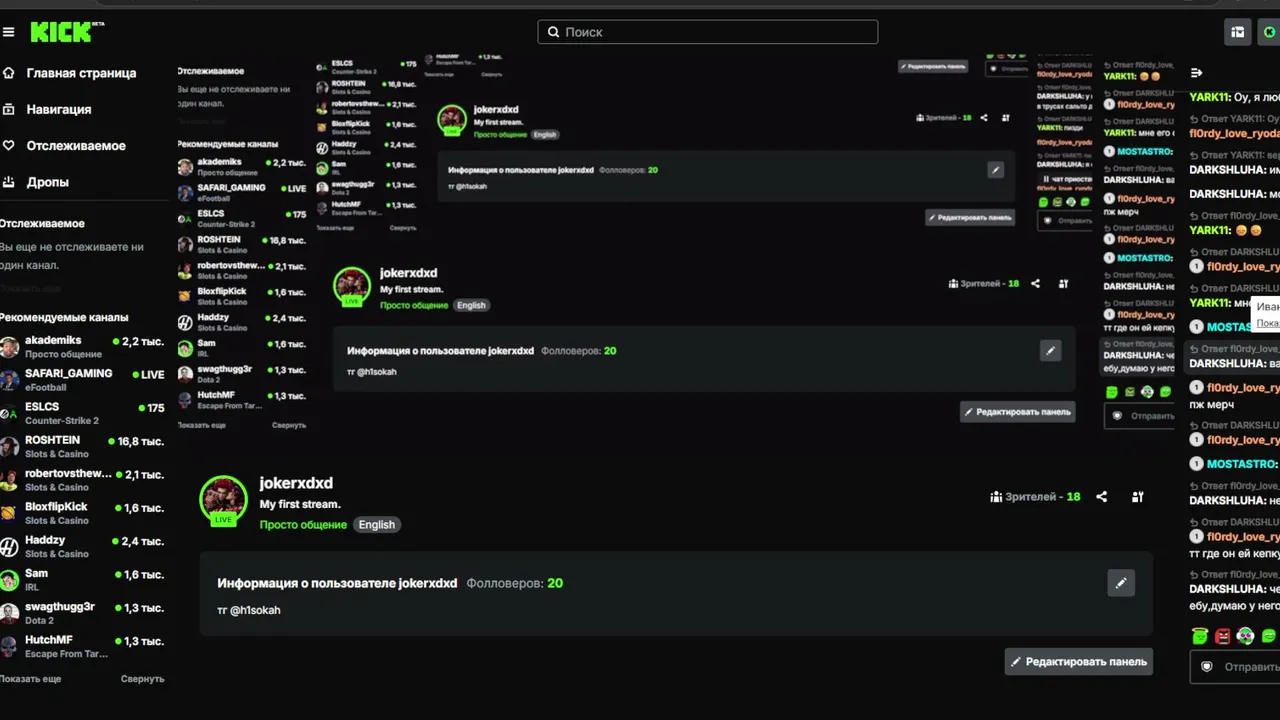Open Отслеживаемое with the heart icon in main sidebar
The width and height of the screenshot is (1280, 720).
point(65,145)
